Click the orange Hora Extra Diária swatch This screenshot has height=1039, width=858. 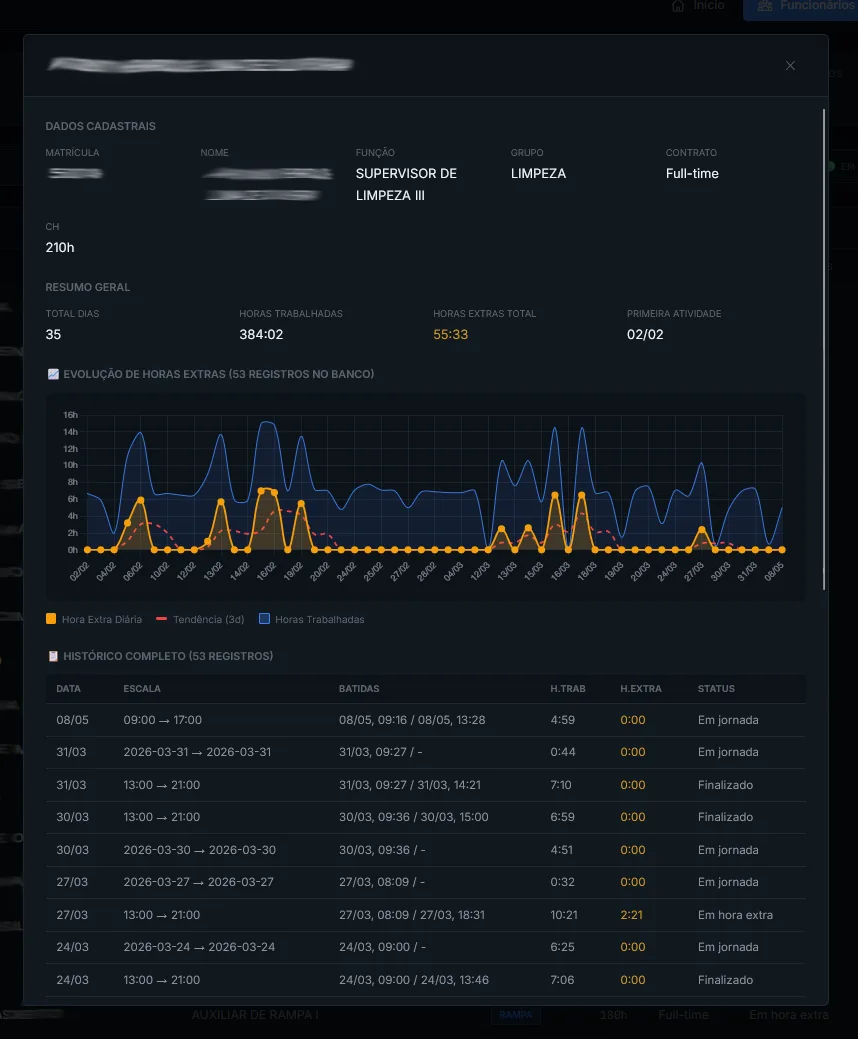[x=51, y=619]
